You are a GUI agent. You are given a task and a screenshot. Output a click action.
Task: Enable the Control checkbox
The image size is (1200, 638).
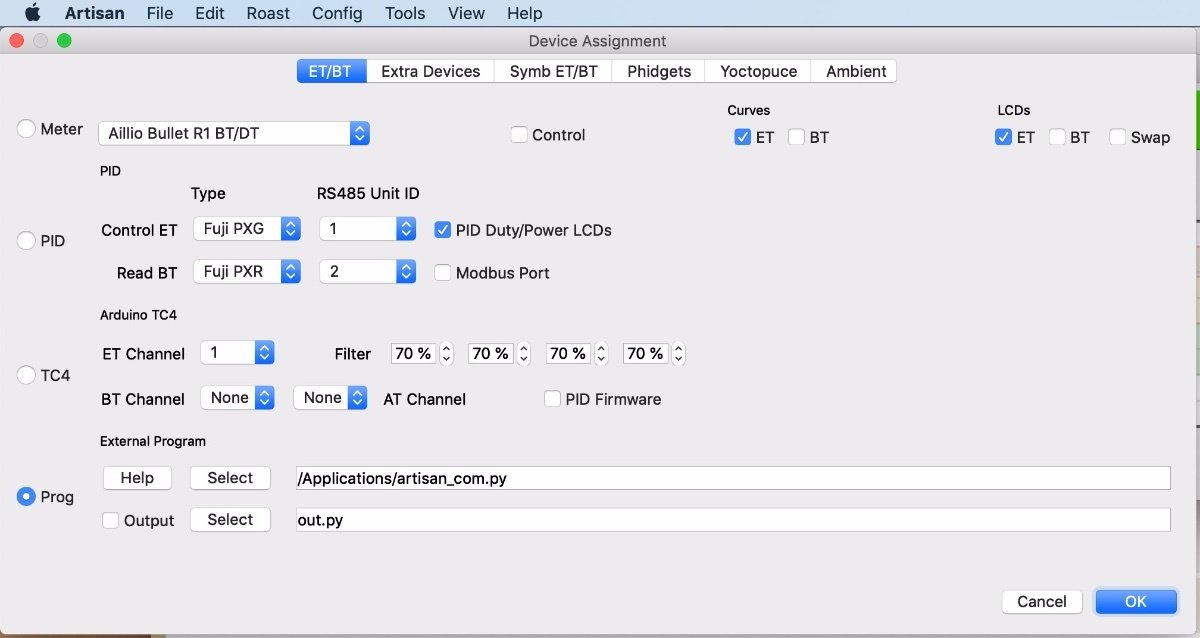[x=519, y=134]
